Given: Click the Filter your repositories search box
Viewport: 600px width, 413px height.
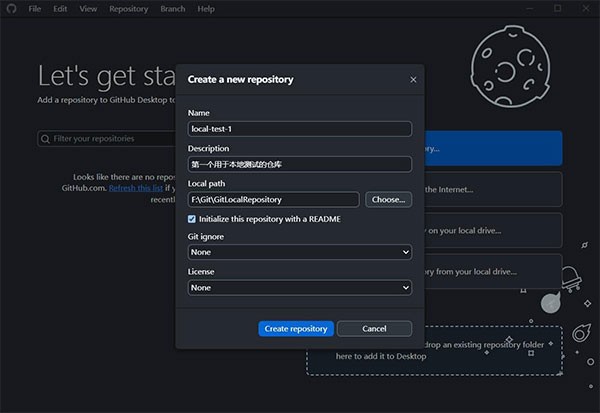Looking at the screenshot, I should click(x=107, y=139).
